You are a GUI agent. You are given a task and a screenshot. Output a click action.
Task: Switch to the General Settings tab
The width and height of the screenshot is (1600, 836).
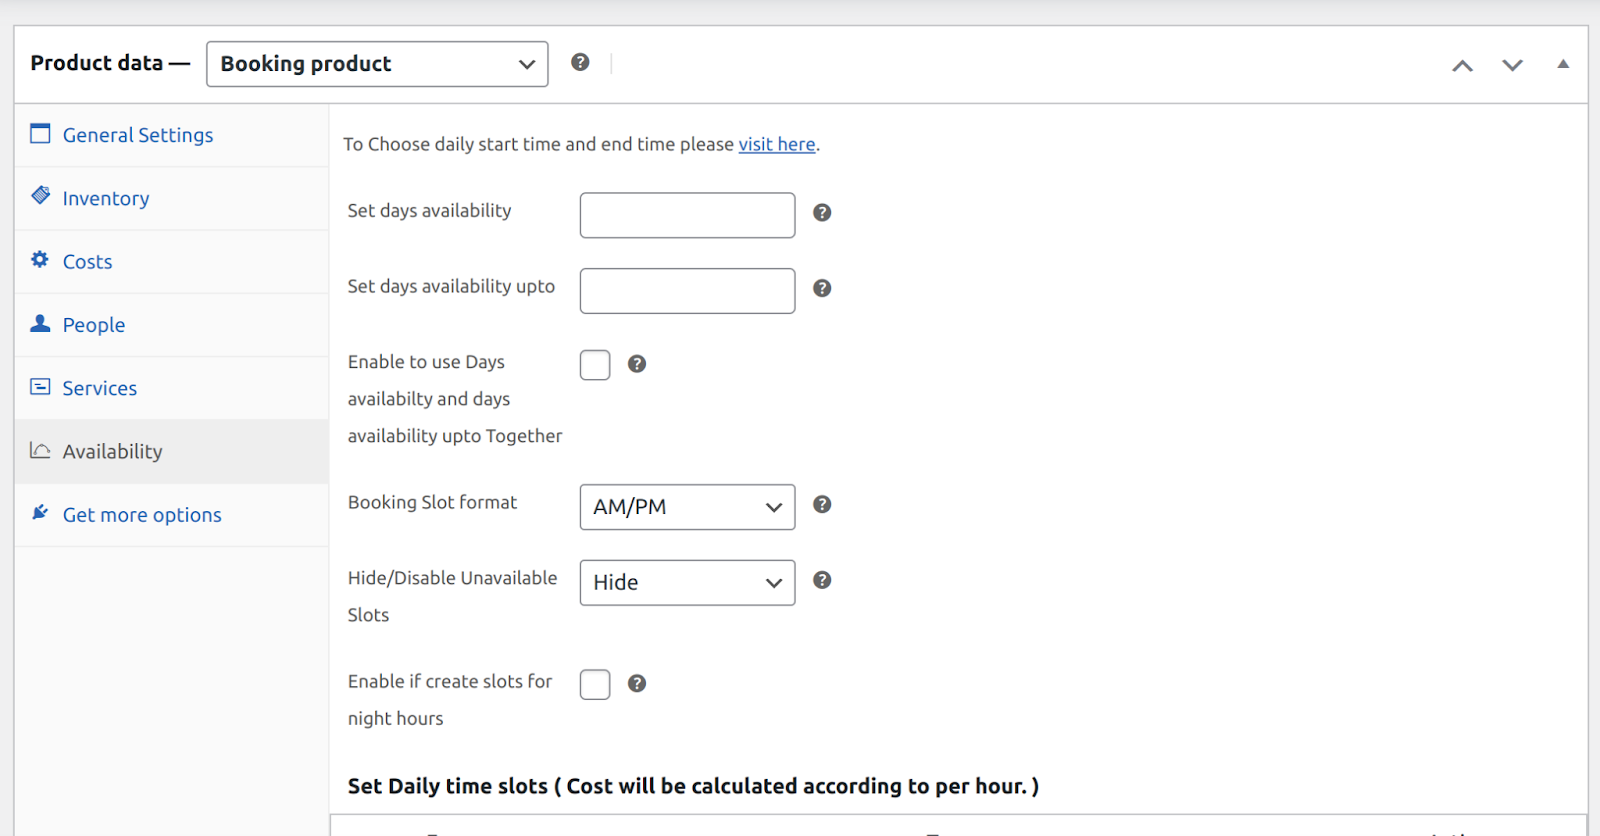138,135
